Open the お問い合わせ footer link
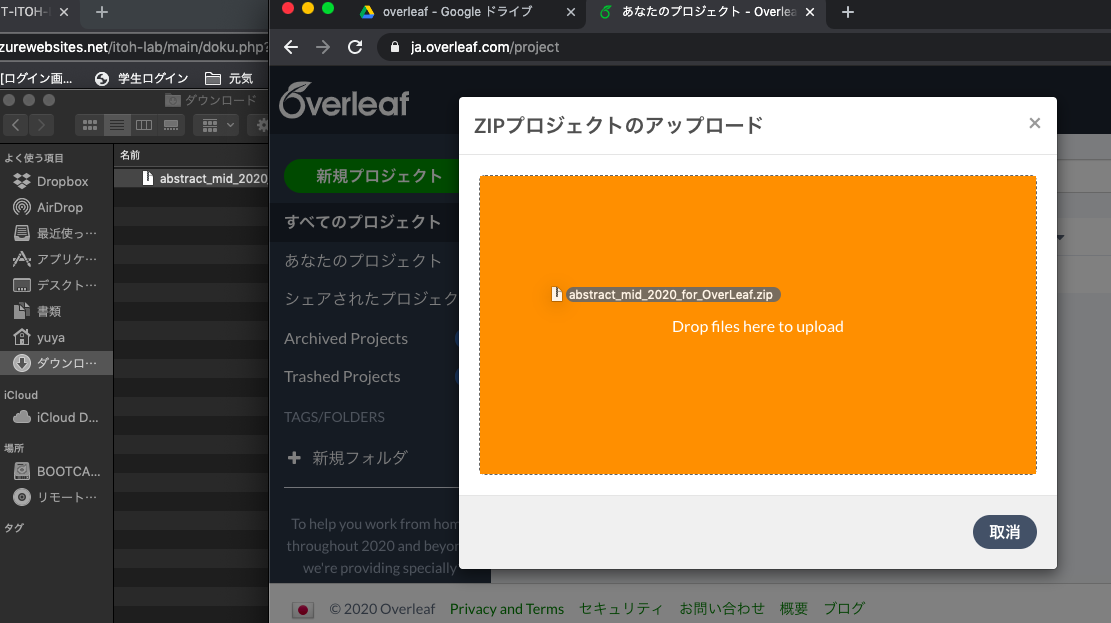Viewport: 1111px width, 623px height. pos(722,609)
